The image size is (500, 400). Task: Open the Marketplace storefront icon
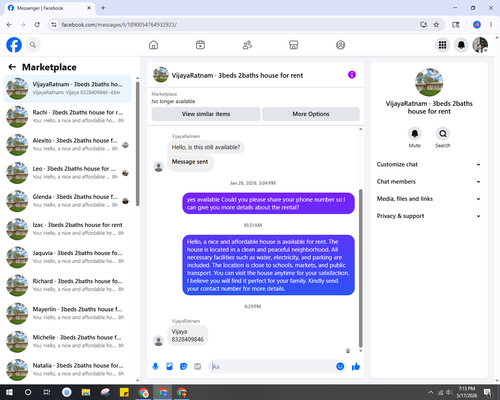coord(294,45)
